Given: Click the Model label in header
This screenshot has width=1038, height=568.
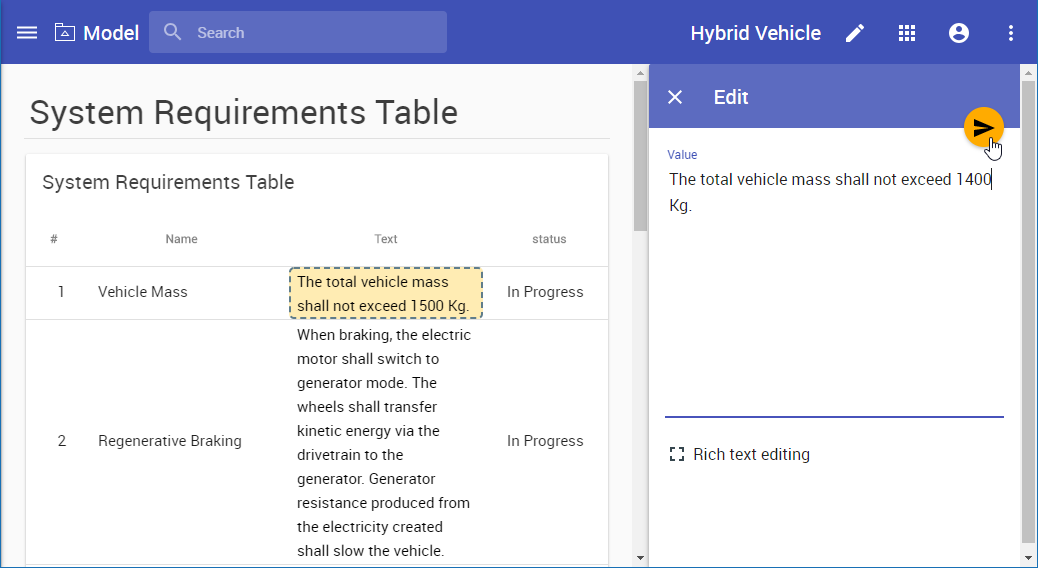Looking at the screenshot, I should tap(111, 33).
